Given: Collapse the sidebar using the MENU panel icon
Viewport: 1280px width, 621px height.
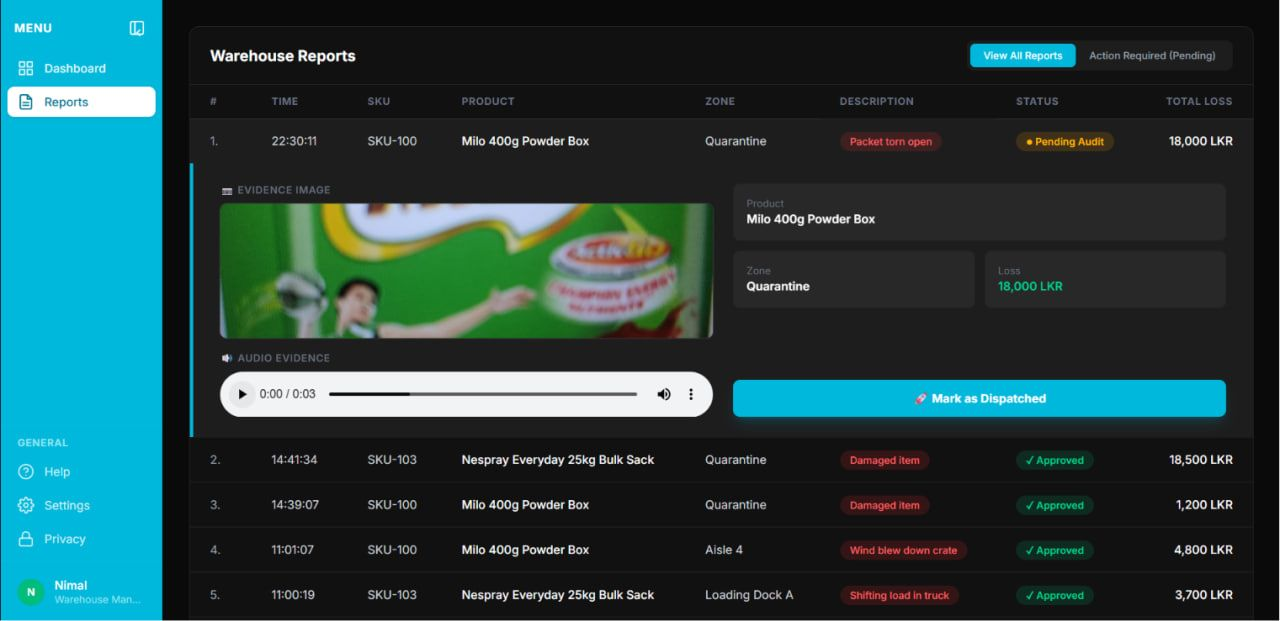Looking at the screenshot, I should (x=137, y=28).
